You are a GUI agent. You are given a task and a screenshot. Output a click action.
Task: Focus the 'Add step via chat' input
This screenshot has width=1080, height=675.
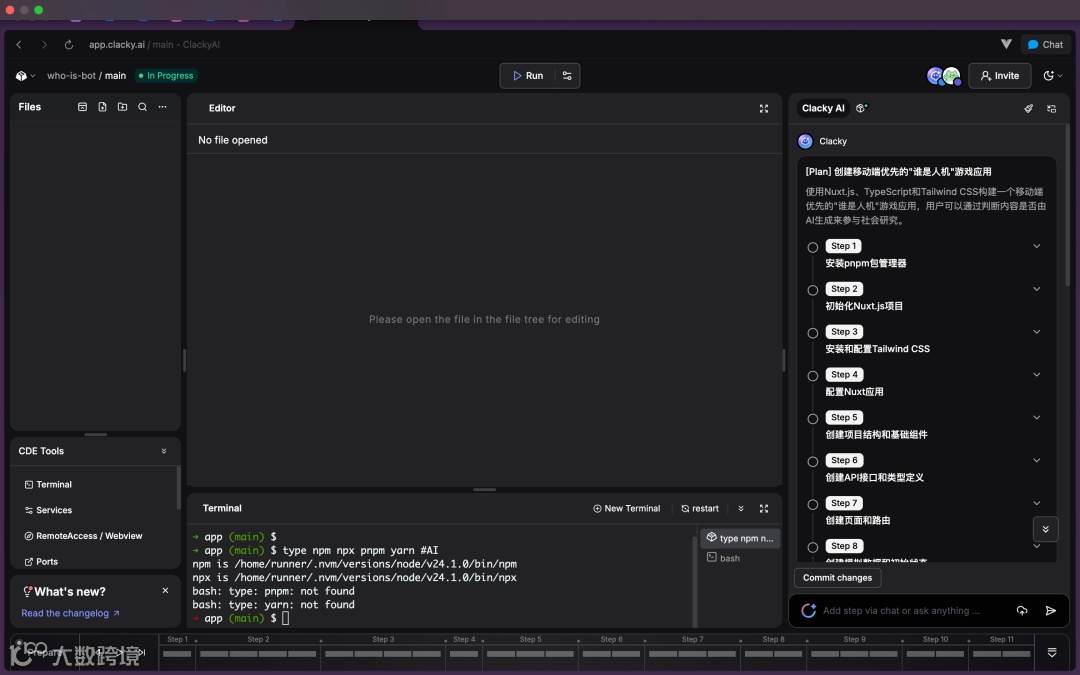coord(901,611)
